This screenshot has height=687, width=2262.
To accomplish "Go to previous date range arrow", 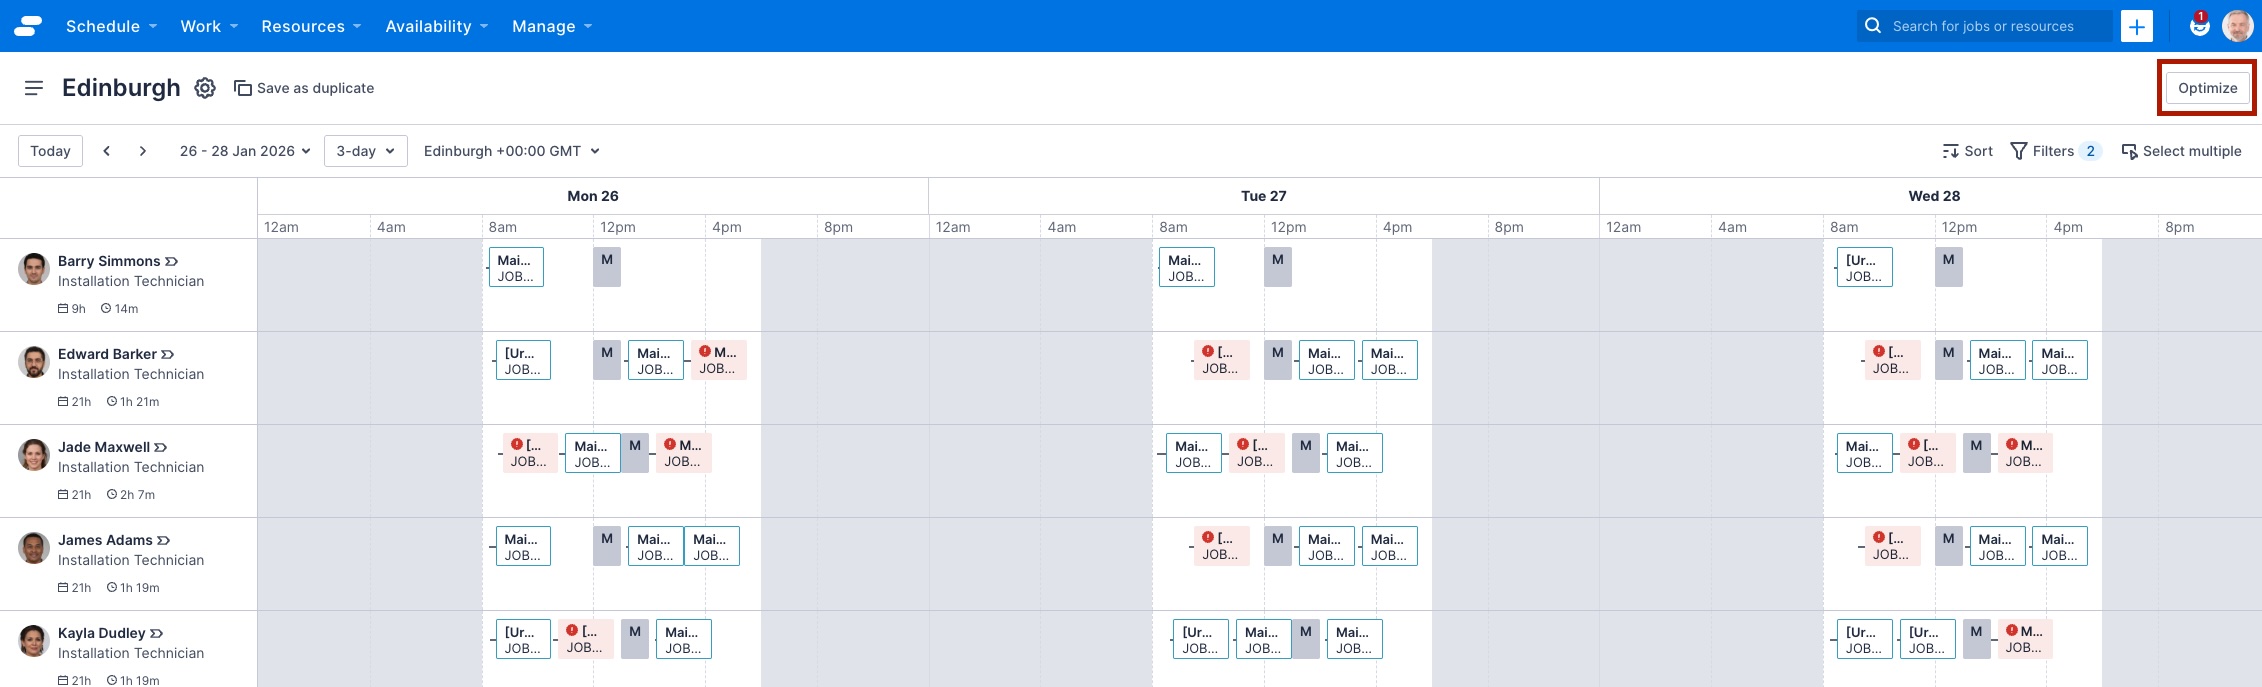I will coord(107,151).
